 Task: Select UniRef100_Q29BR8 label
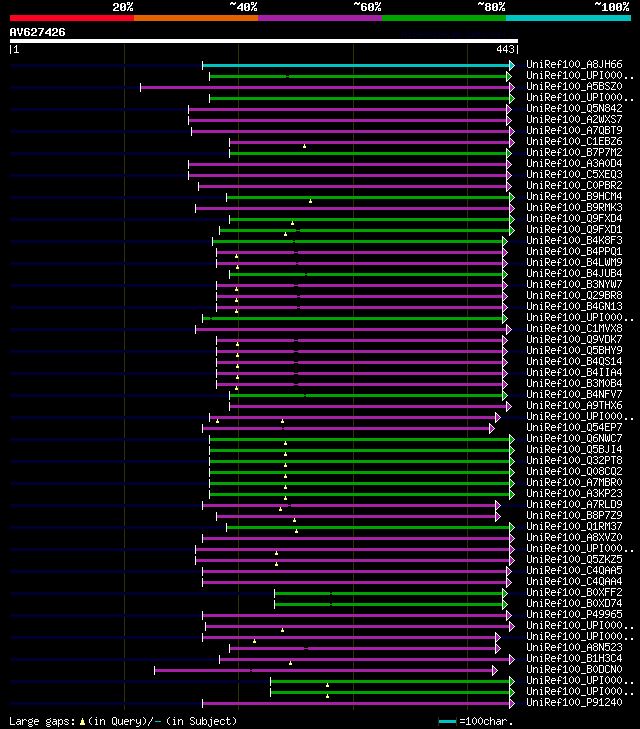[574, 296]
